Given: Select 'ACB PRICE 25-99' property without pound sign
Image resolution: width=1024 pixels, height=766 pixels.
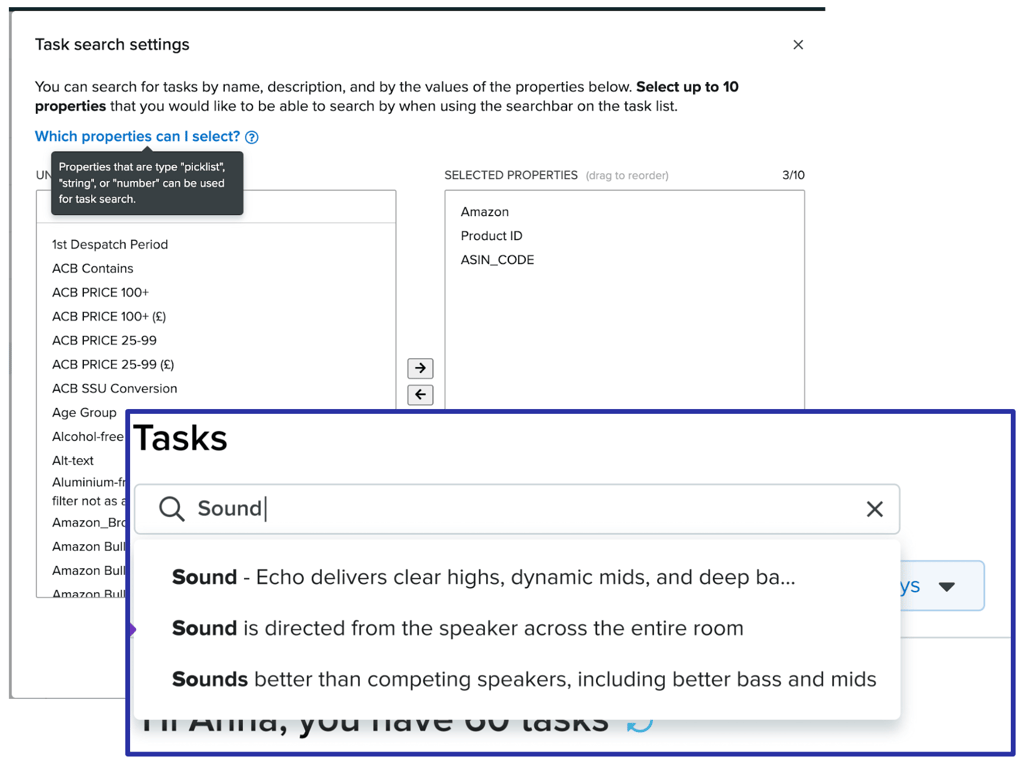Looking at the screenshot, I should [104, 340].
